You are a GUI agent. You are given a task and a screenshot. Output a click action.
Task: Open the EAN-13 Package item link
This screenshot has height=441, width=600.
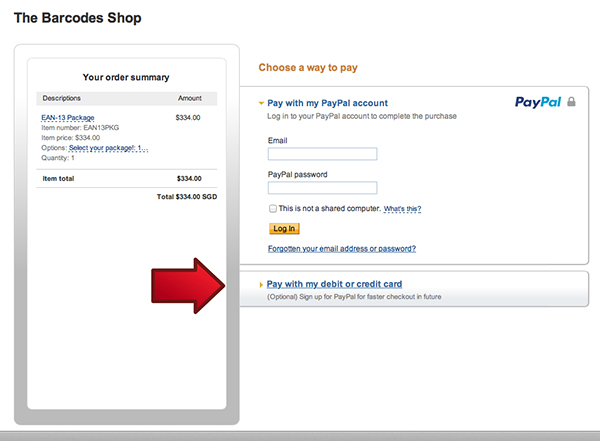[68, 118]
